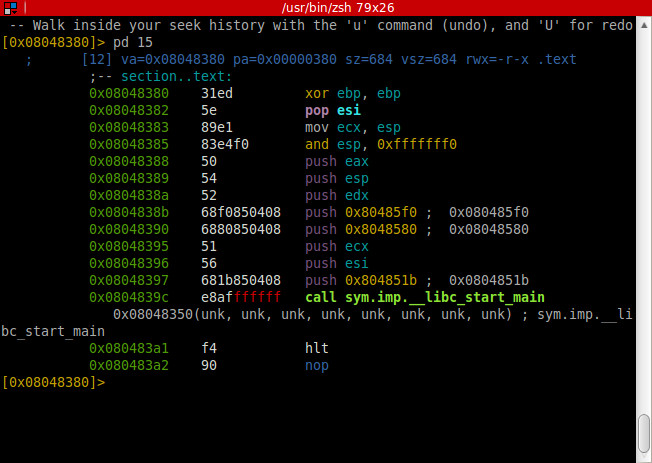
Task: Click the instruction 'push esp'
Action: [337, 179]
